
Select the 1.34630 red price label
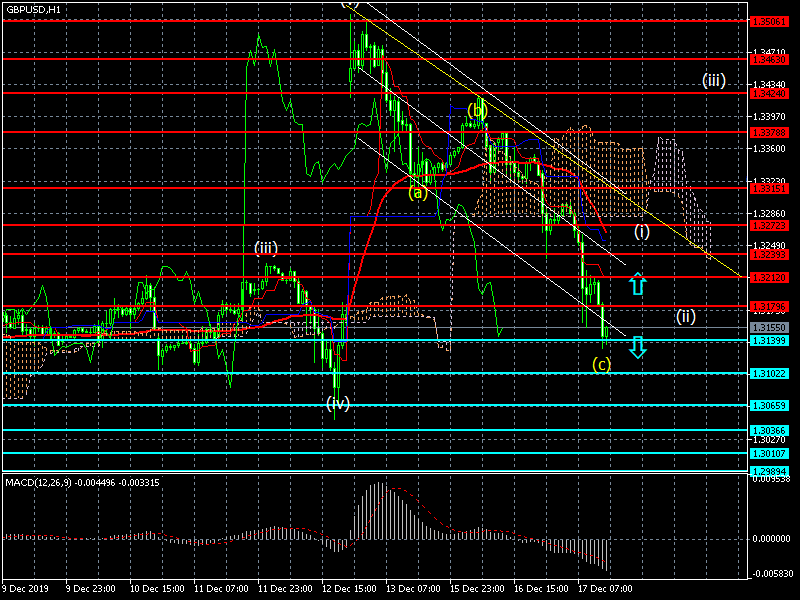tap(769, 60)
